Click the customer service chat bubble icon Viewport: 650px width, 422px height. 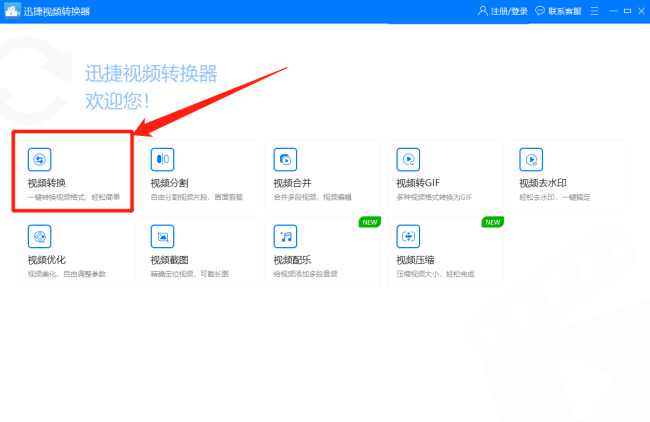(x=540, y=11)
